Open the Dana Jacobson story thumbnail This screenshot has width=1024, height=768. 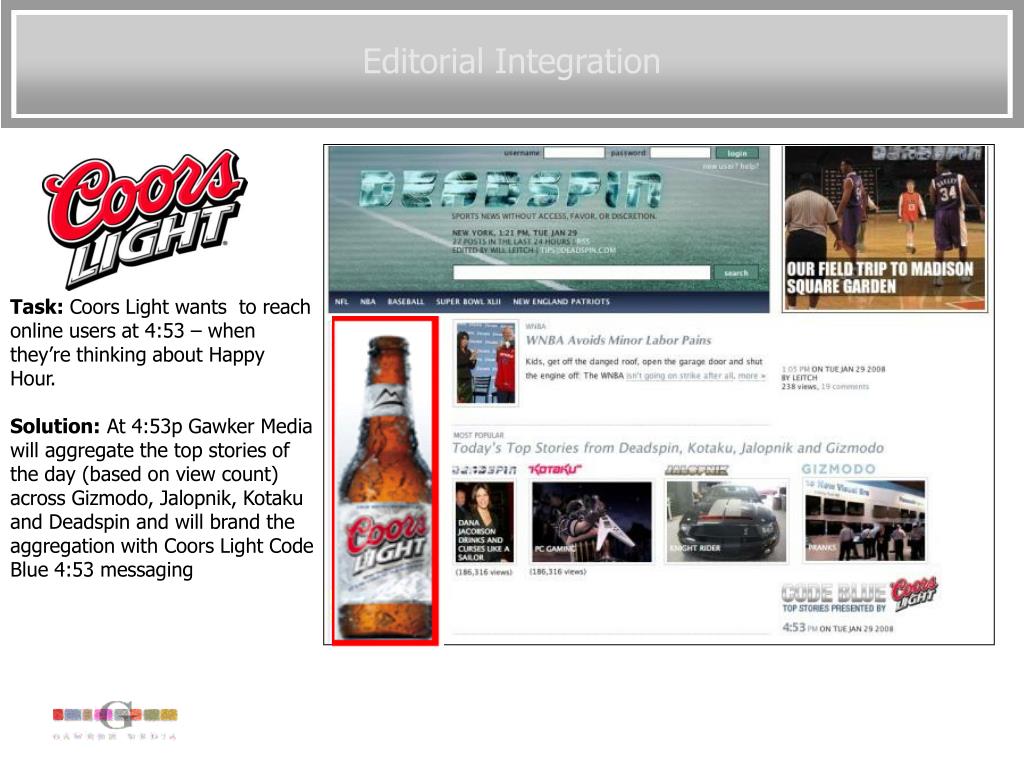pyautogui.click(x=484, y=522)
